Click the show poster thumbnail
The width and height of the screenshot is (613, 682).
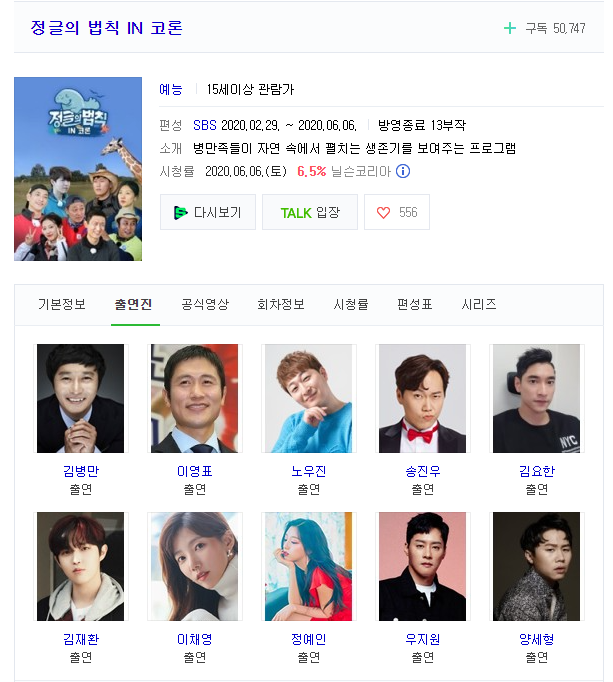point(78,169)
